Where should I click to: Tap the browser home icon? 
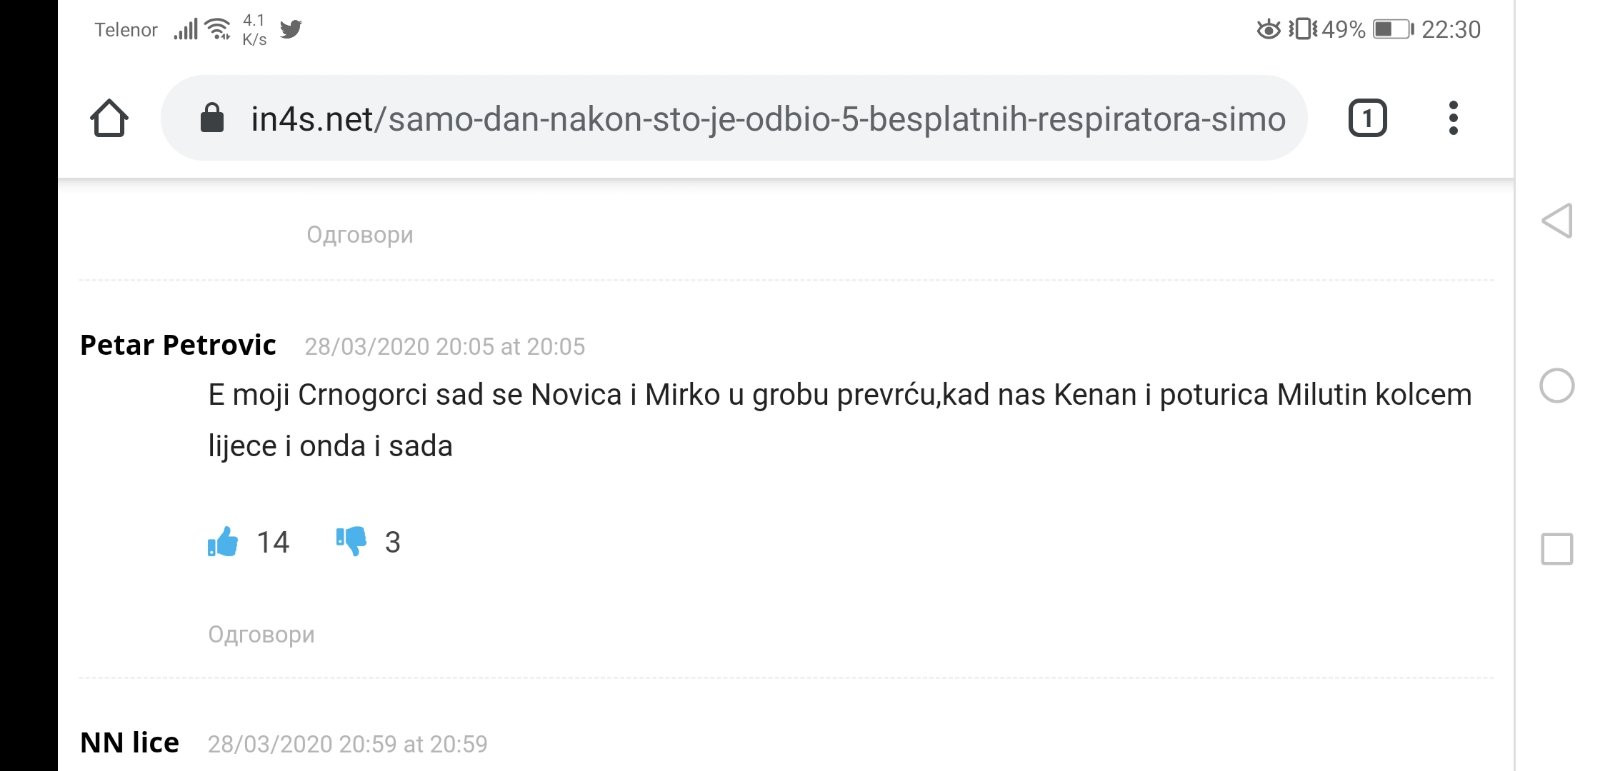tap(109, 119)
